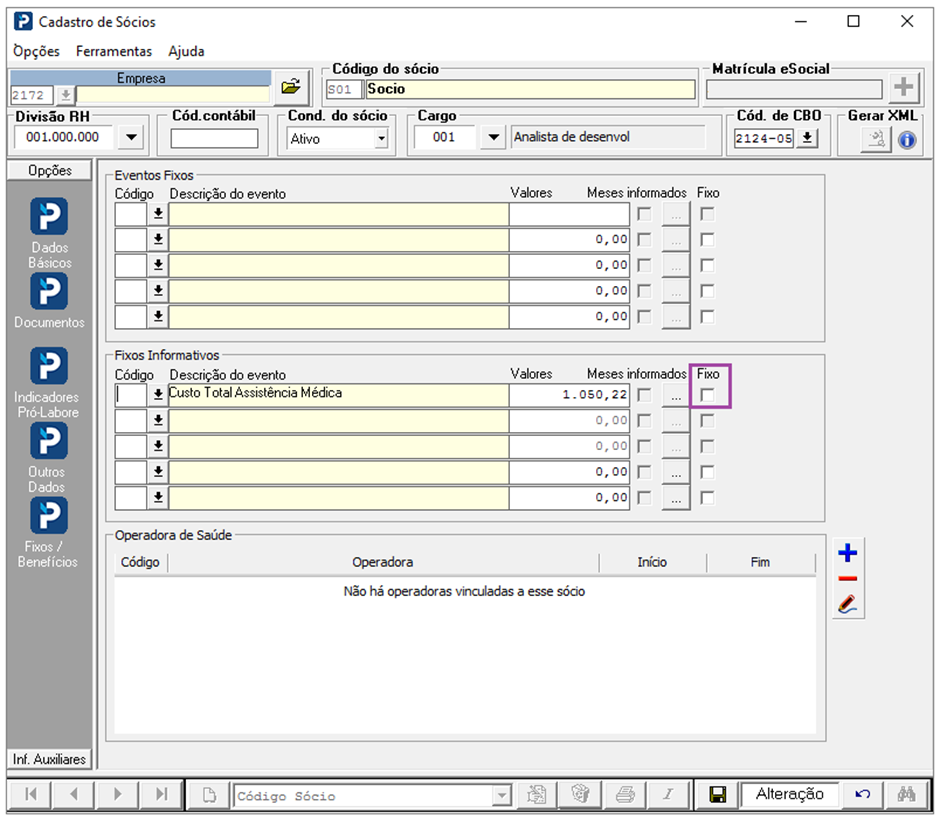The width and height of the screenshot is (940, 819).
Task: Open the Ajuda menu
Action: point(186,52)
